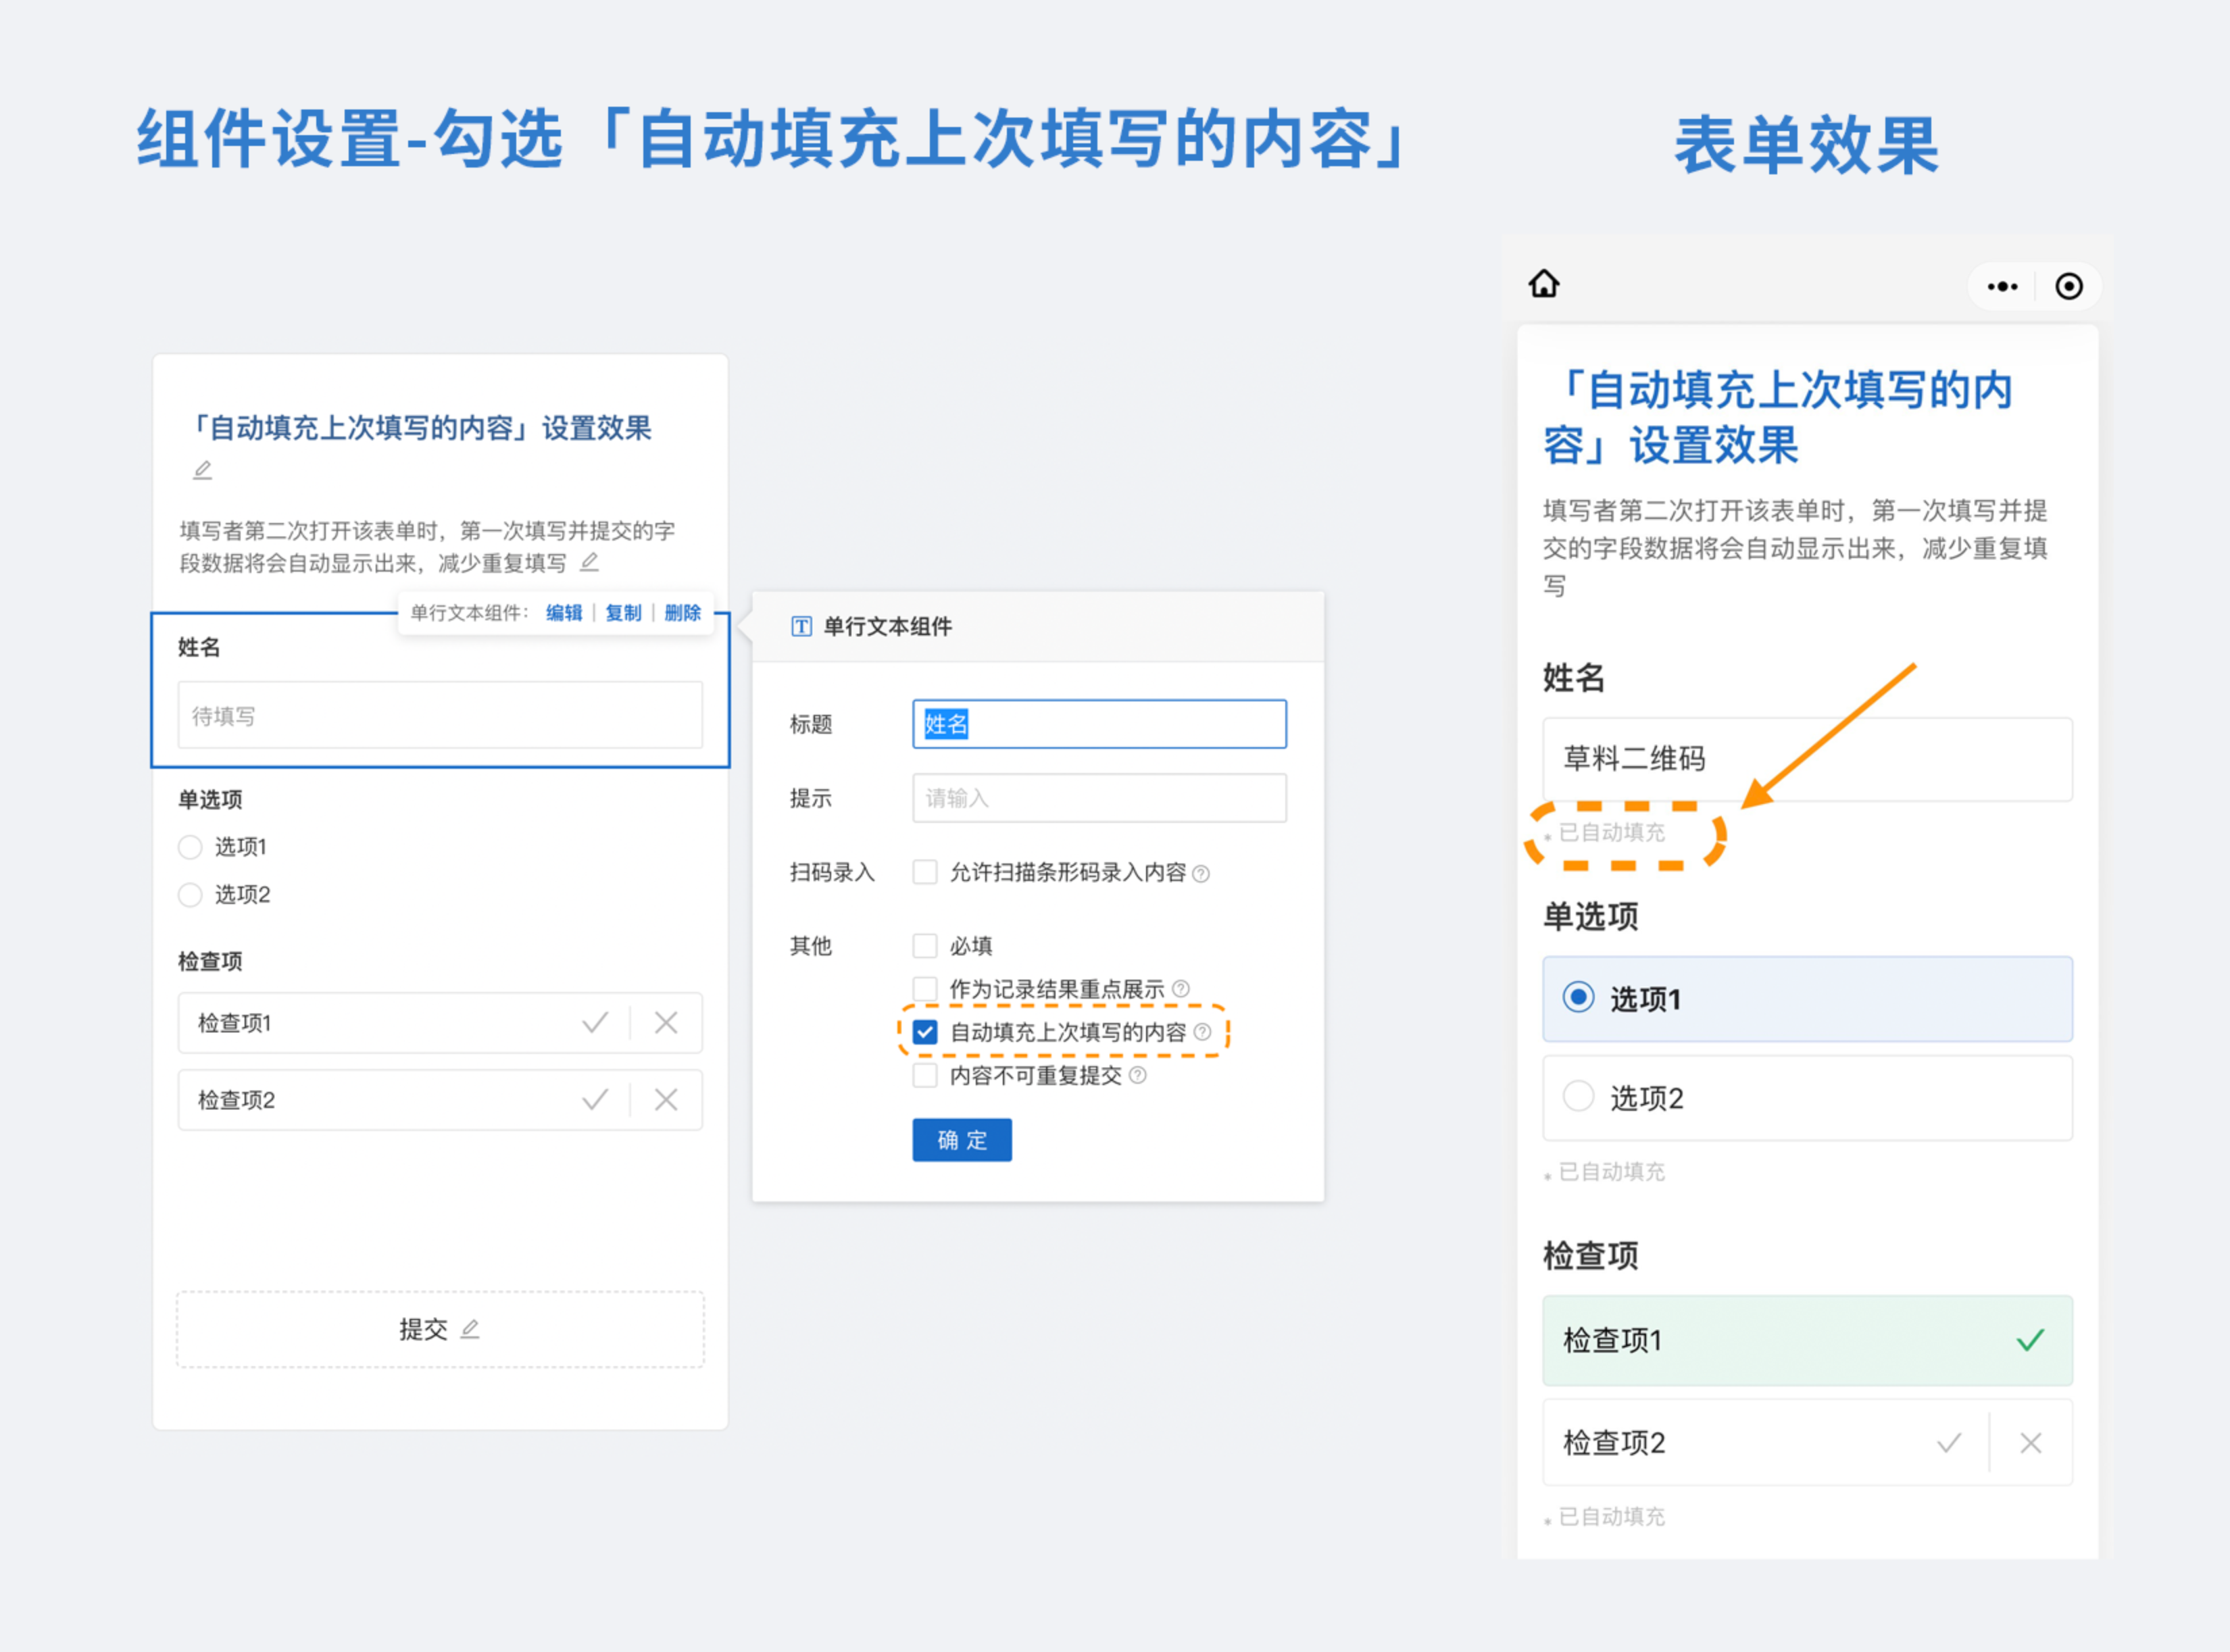The height and width of the screenshot is (1652, 2230).
Task: Click the 标题 input containing 姓名
Action: (1099, 724)
